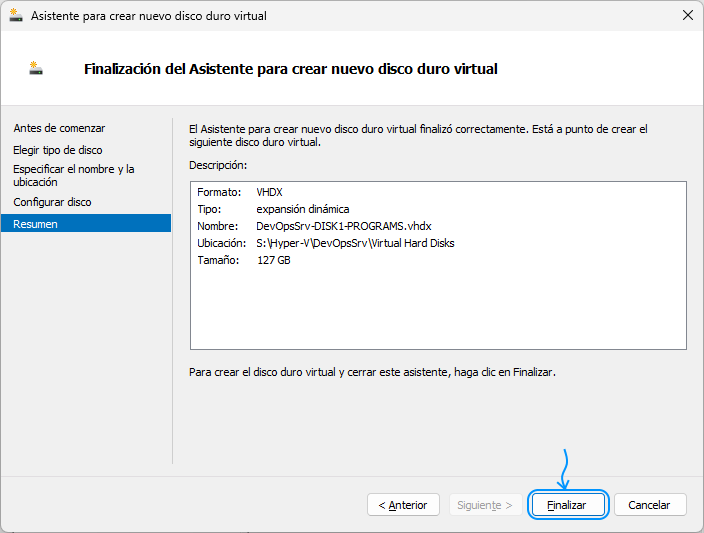Cancel the wizard with Cancelar
This screenshot has height=533, width=704.
650,505
